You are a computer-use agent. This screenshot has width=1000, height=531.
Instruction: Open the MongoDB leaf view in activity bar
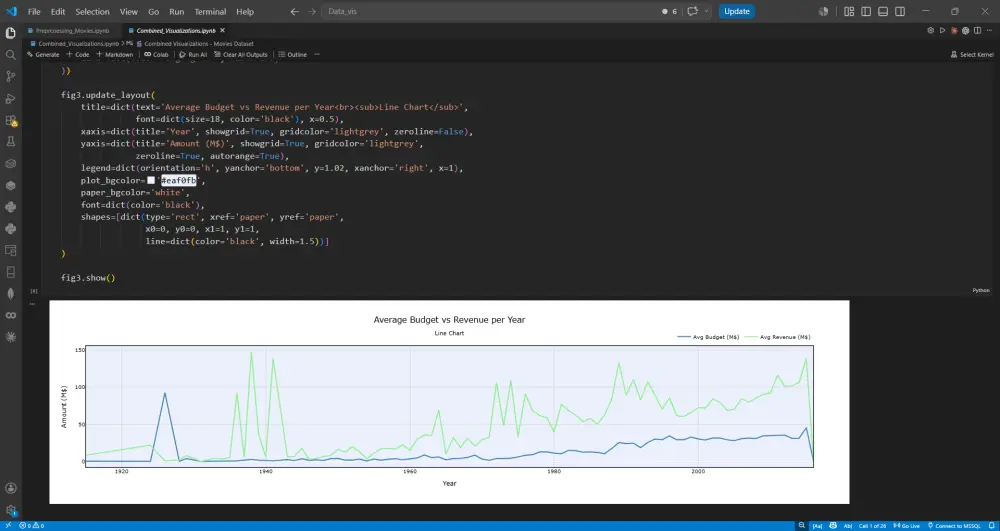click(10, 293)
